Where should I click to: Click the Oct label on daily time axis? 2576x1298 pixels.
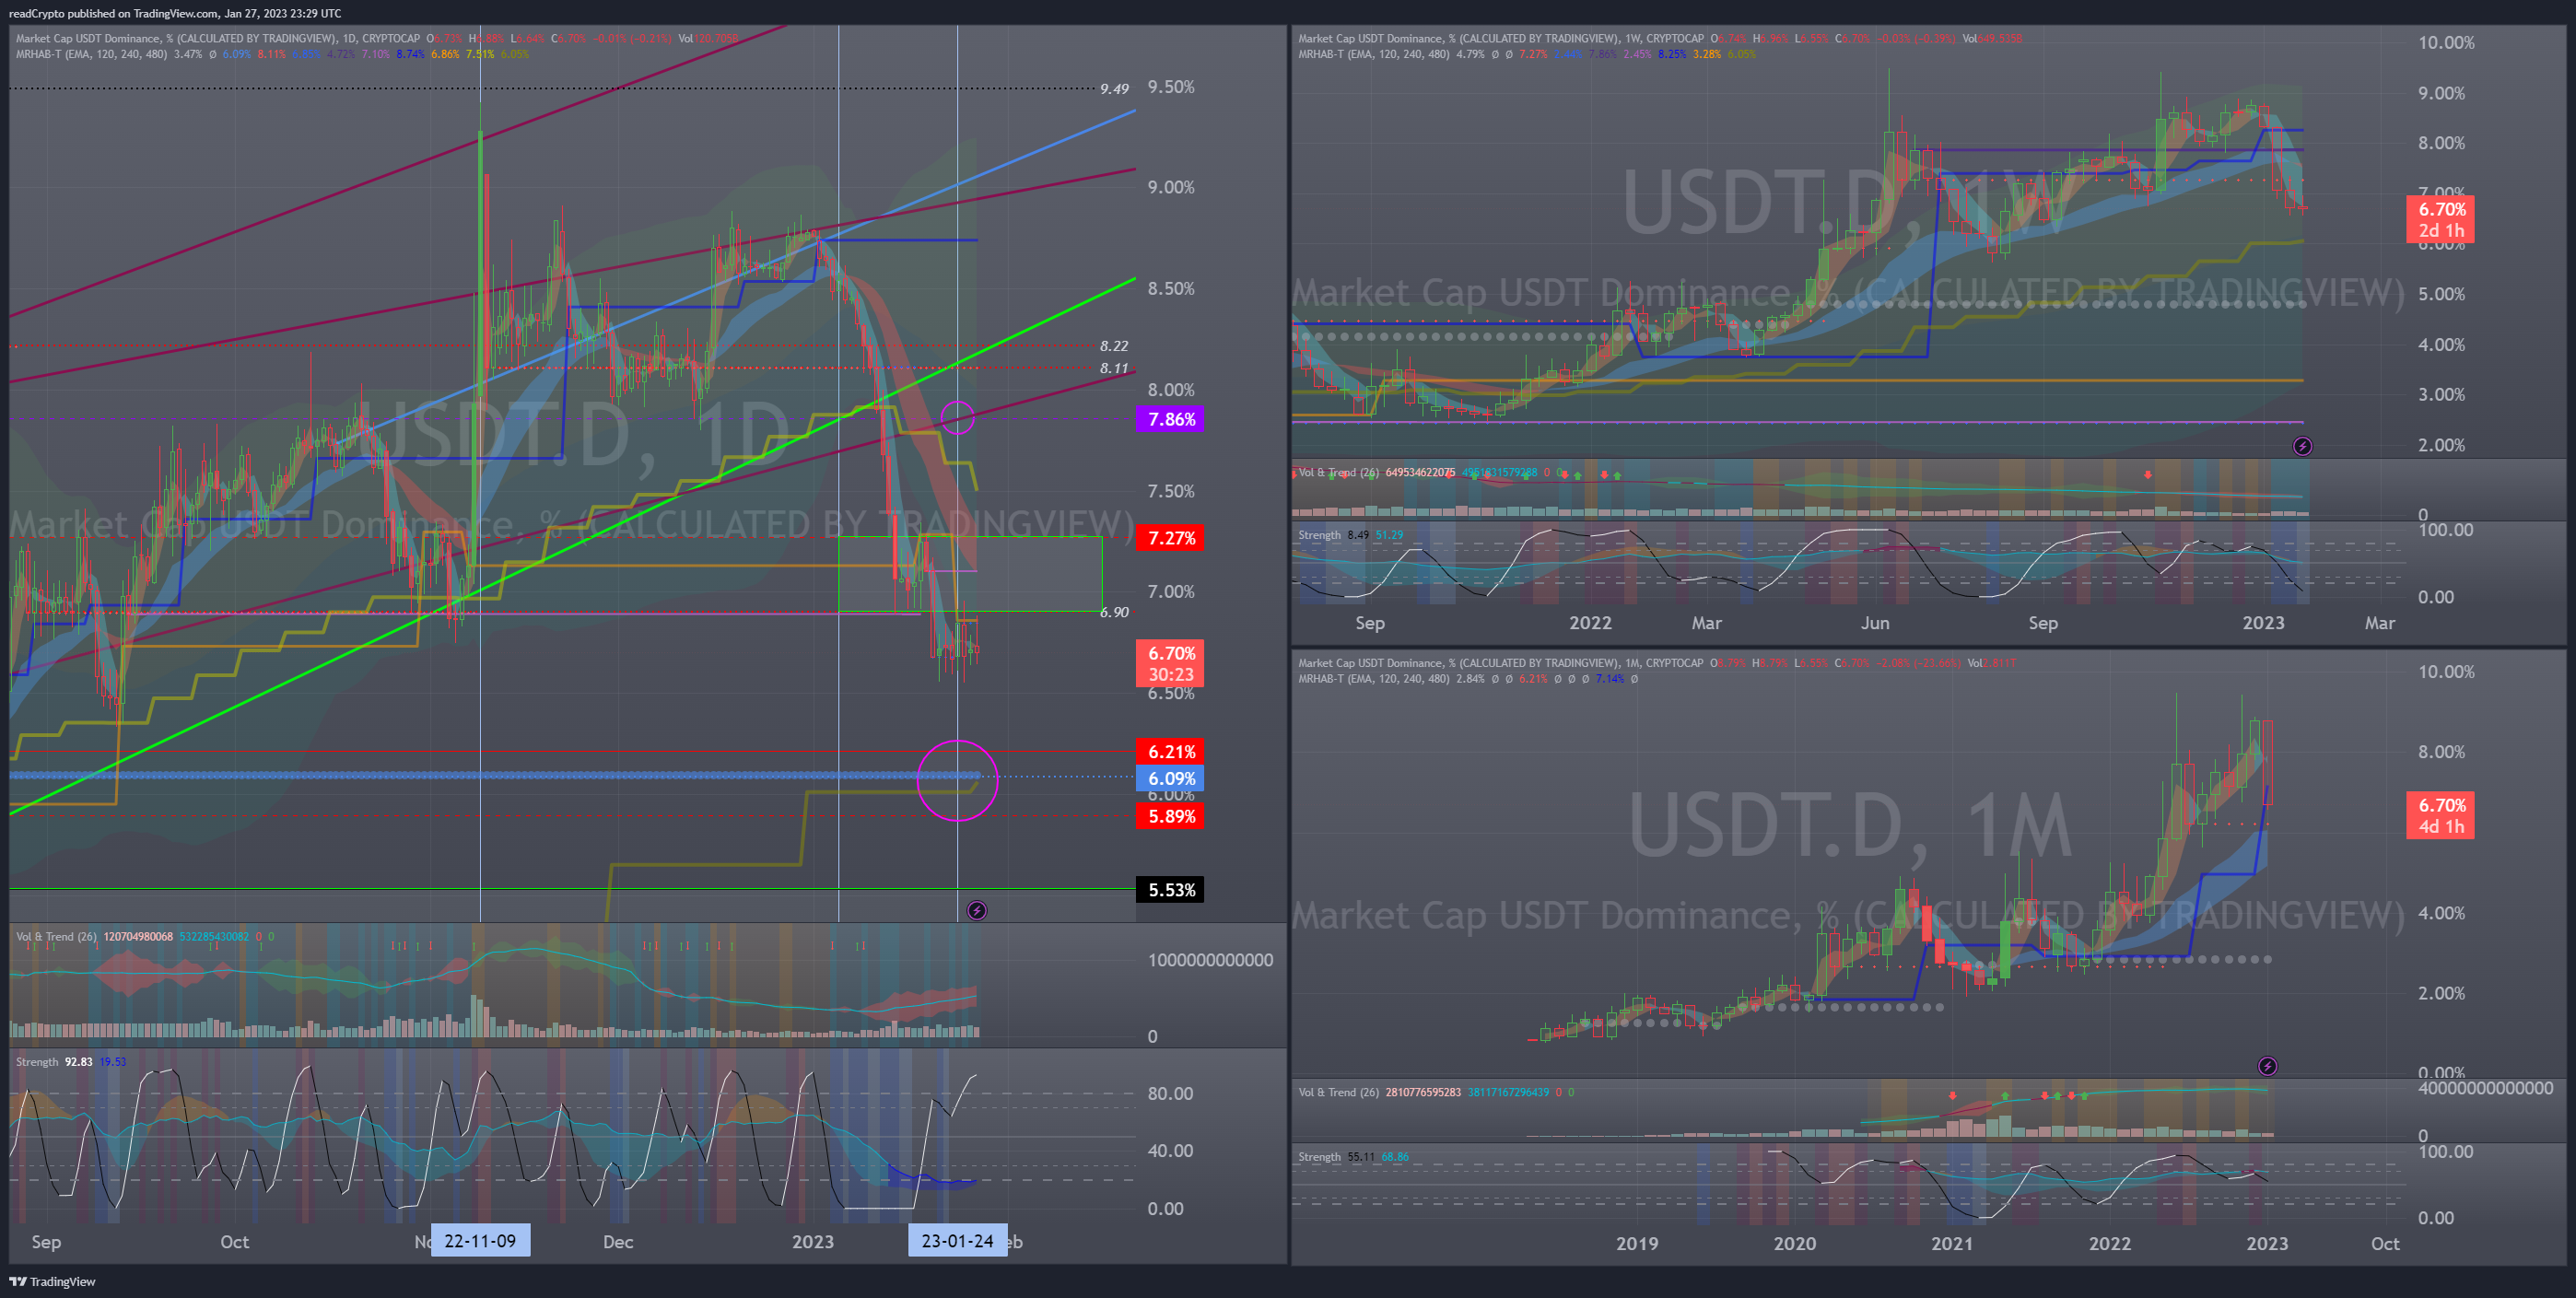pyautogui.click(x=234, y=1242)
